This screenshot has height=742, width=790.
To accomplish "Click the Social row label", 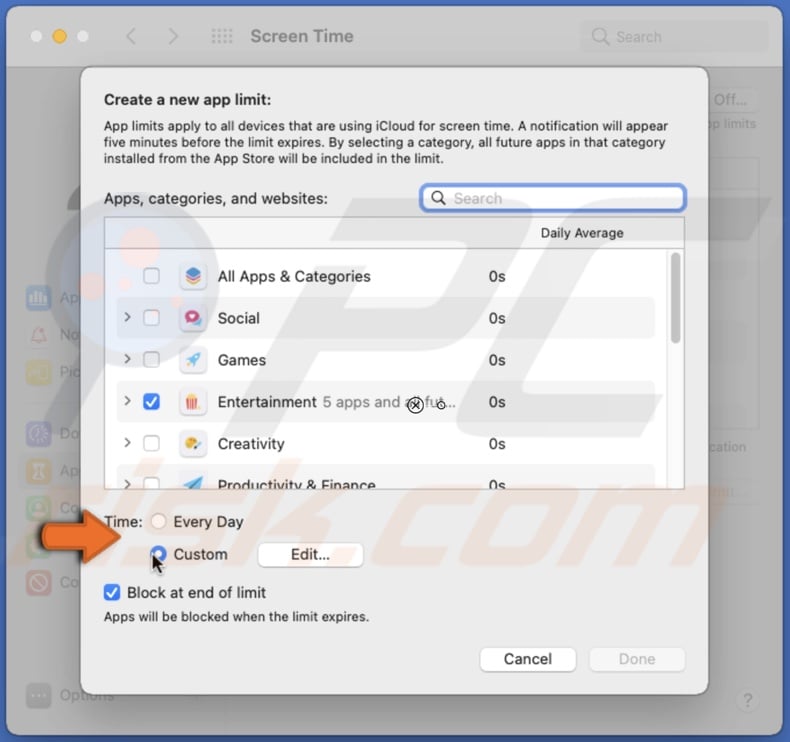I will 238,318.
